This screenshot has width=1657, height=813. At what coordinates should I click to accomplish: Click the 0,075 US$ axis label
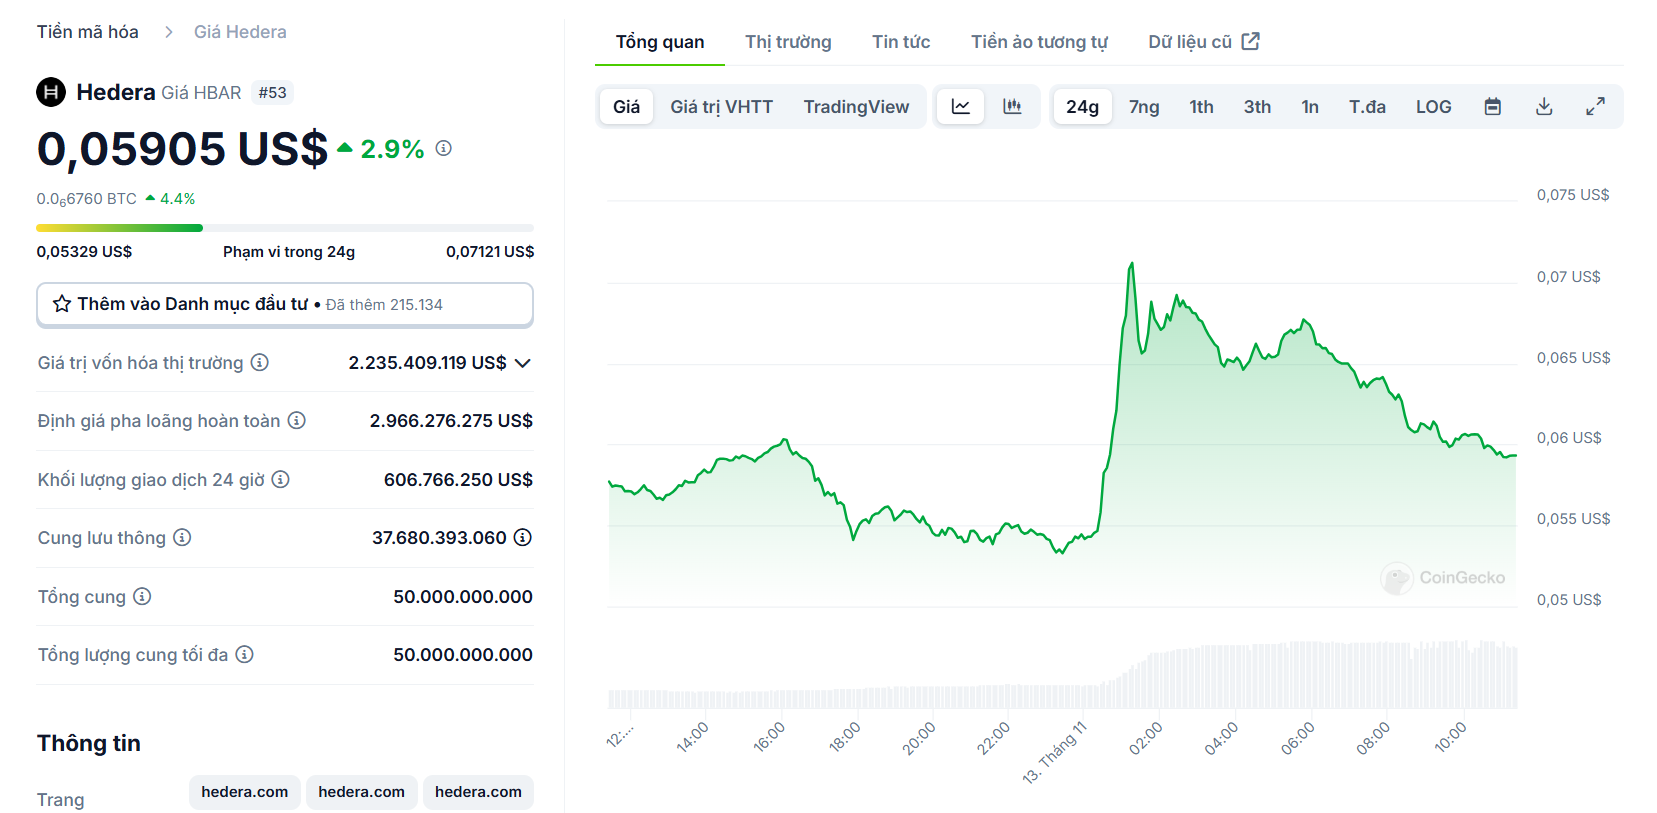[1573, 195]
